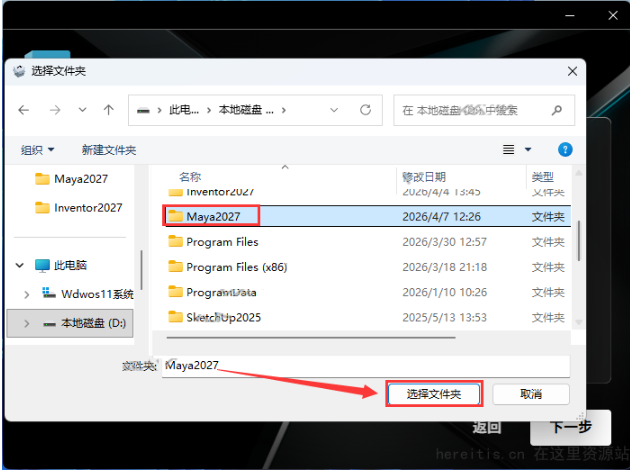Click the navigation pane scrollbar

point(141,270)
